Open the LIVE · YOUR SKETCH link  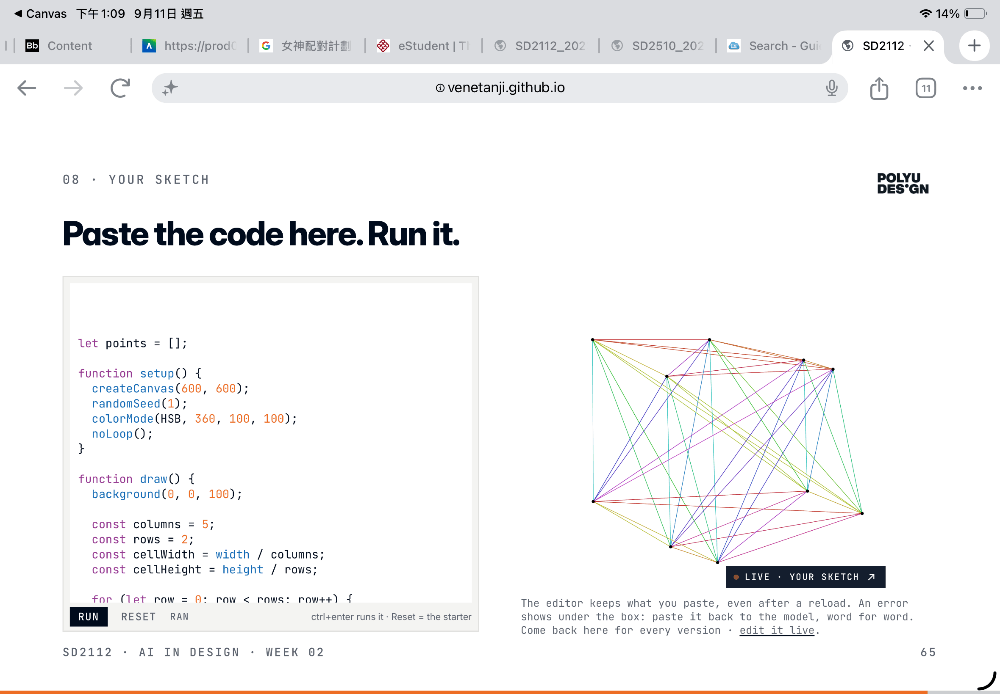click(x=805, y=577)
